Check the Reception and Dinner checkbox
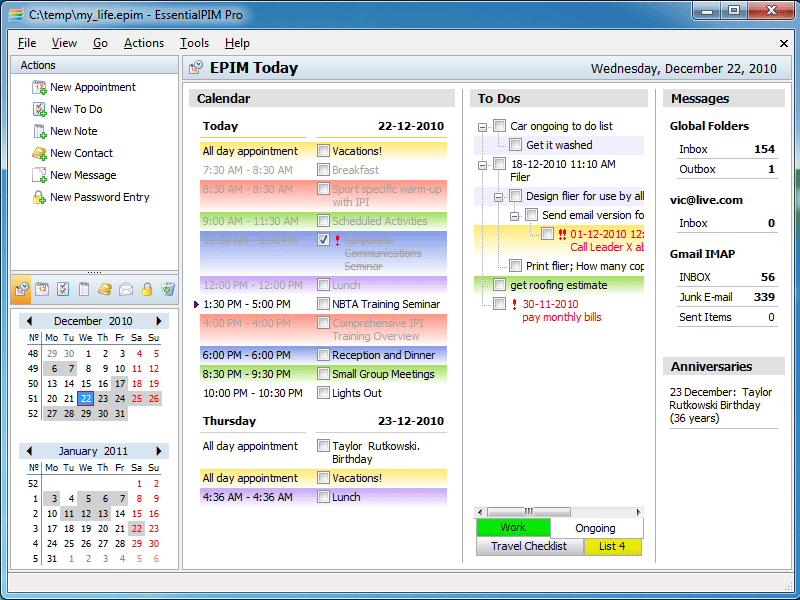The width and height of the screenshot is (800, 600). [x=323, y=355]
